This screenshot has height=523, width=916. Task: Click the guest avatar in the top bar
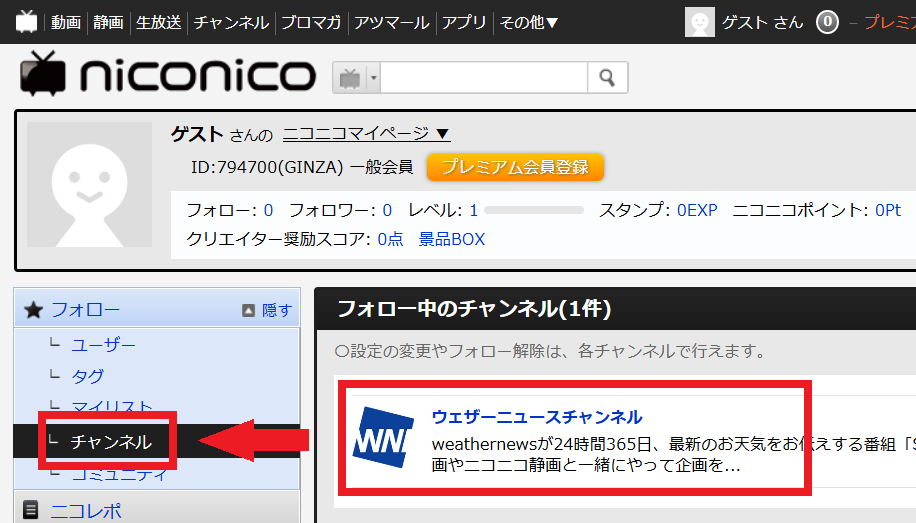699,22
